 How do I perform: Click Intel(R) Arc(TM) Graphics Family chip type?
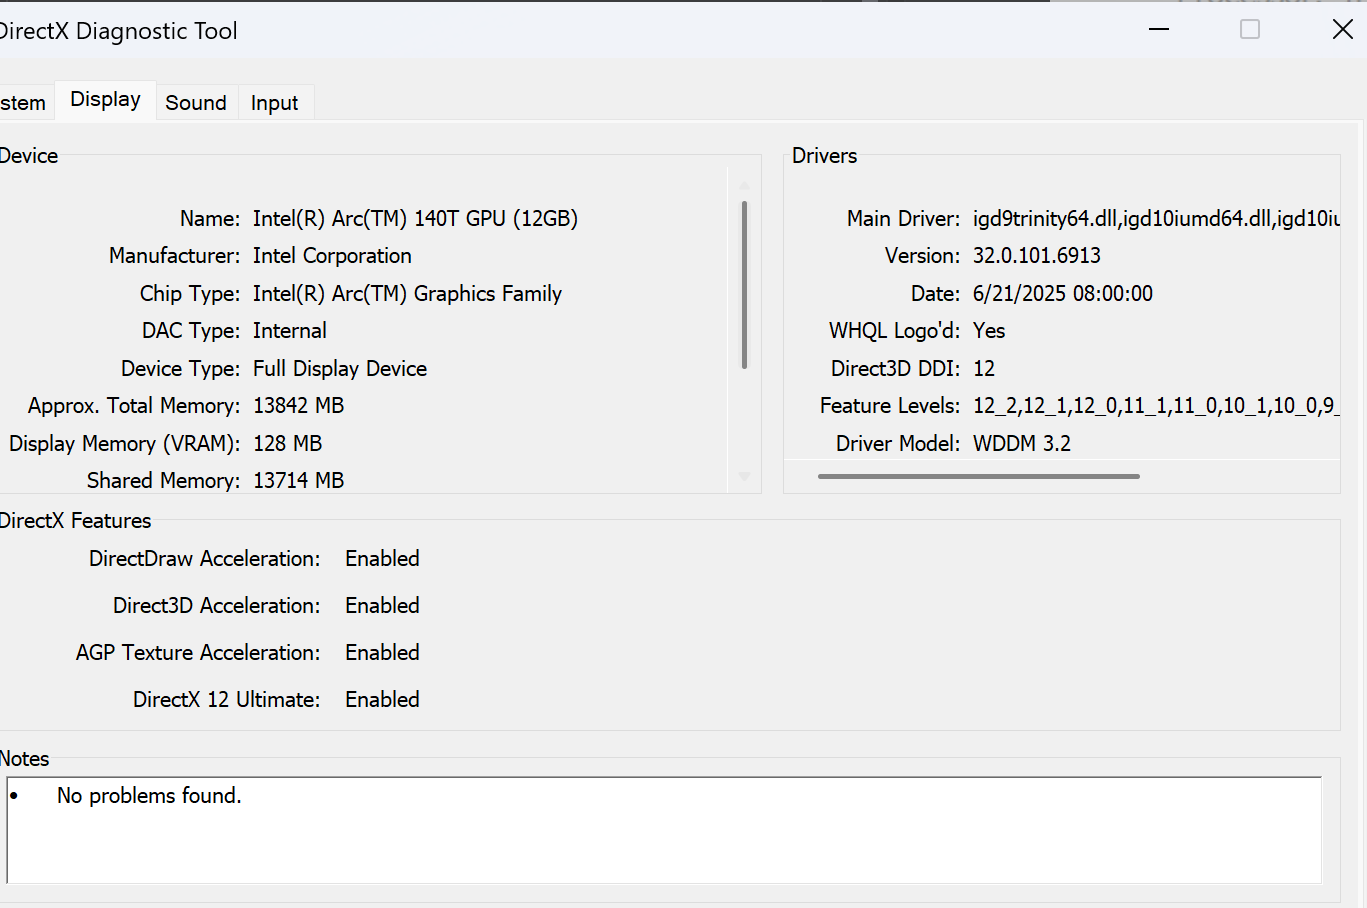407,294
